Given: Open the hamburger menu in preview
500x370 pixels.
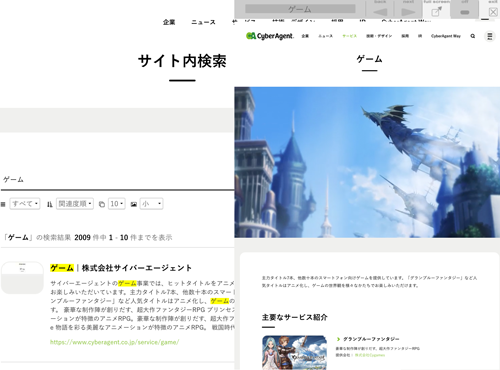Looking at the screenshot, I should [x=490, y=36].
